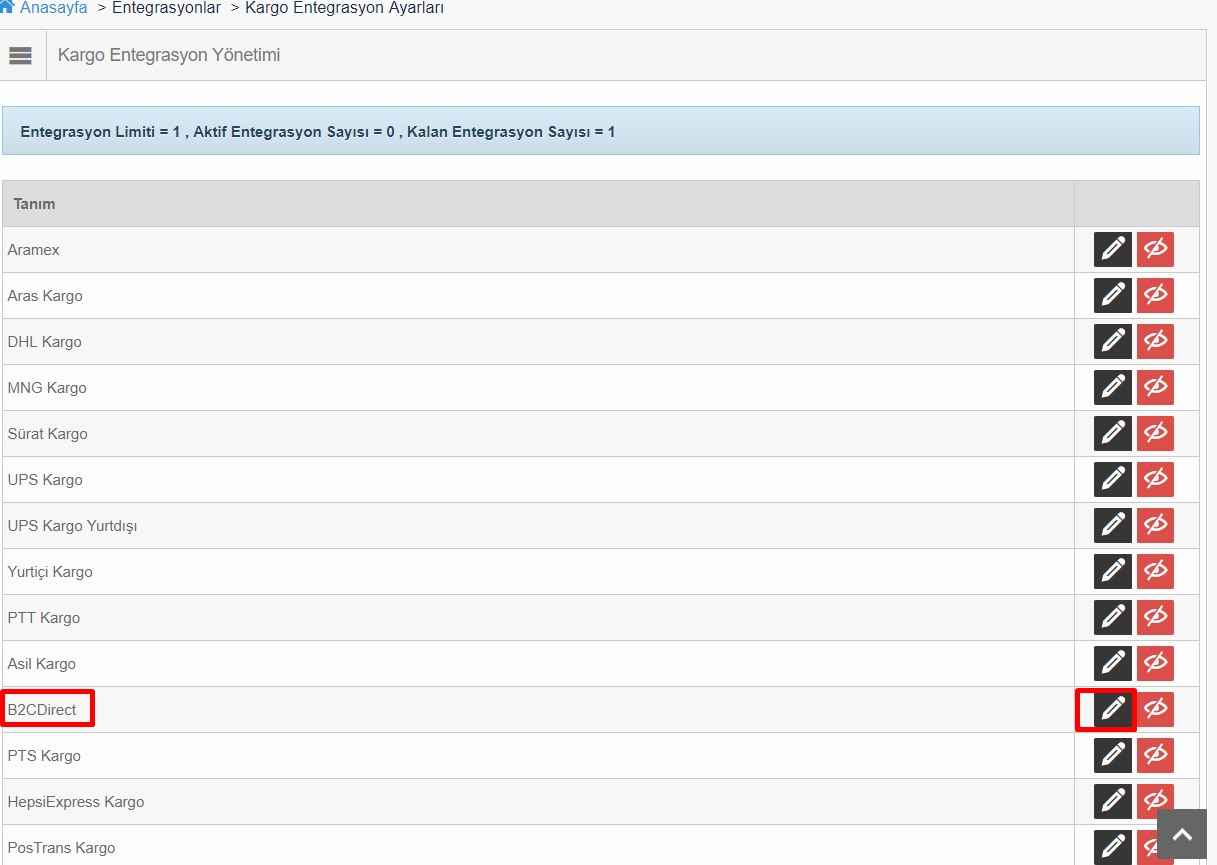
Task: Toggle PTT Kargo visibility
Action: click(1155, 618)
